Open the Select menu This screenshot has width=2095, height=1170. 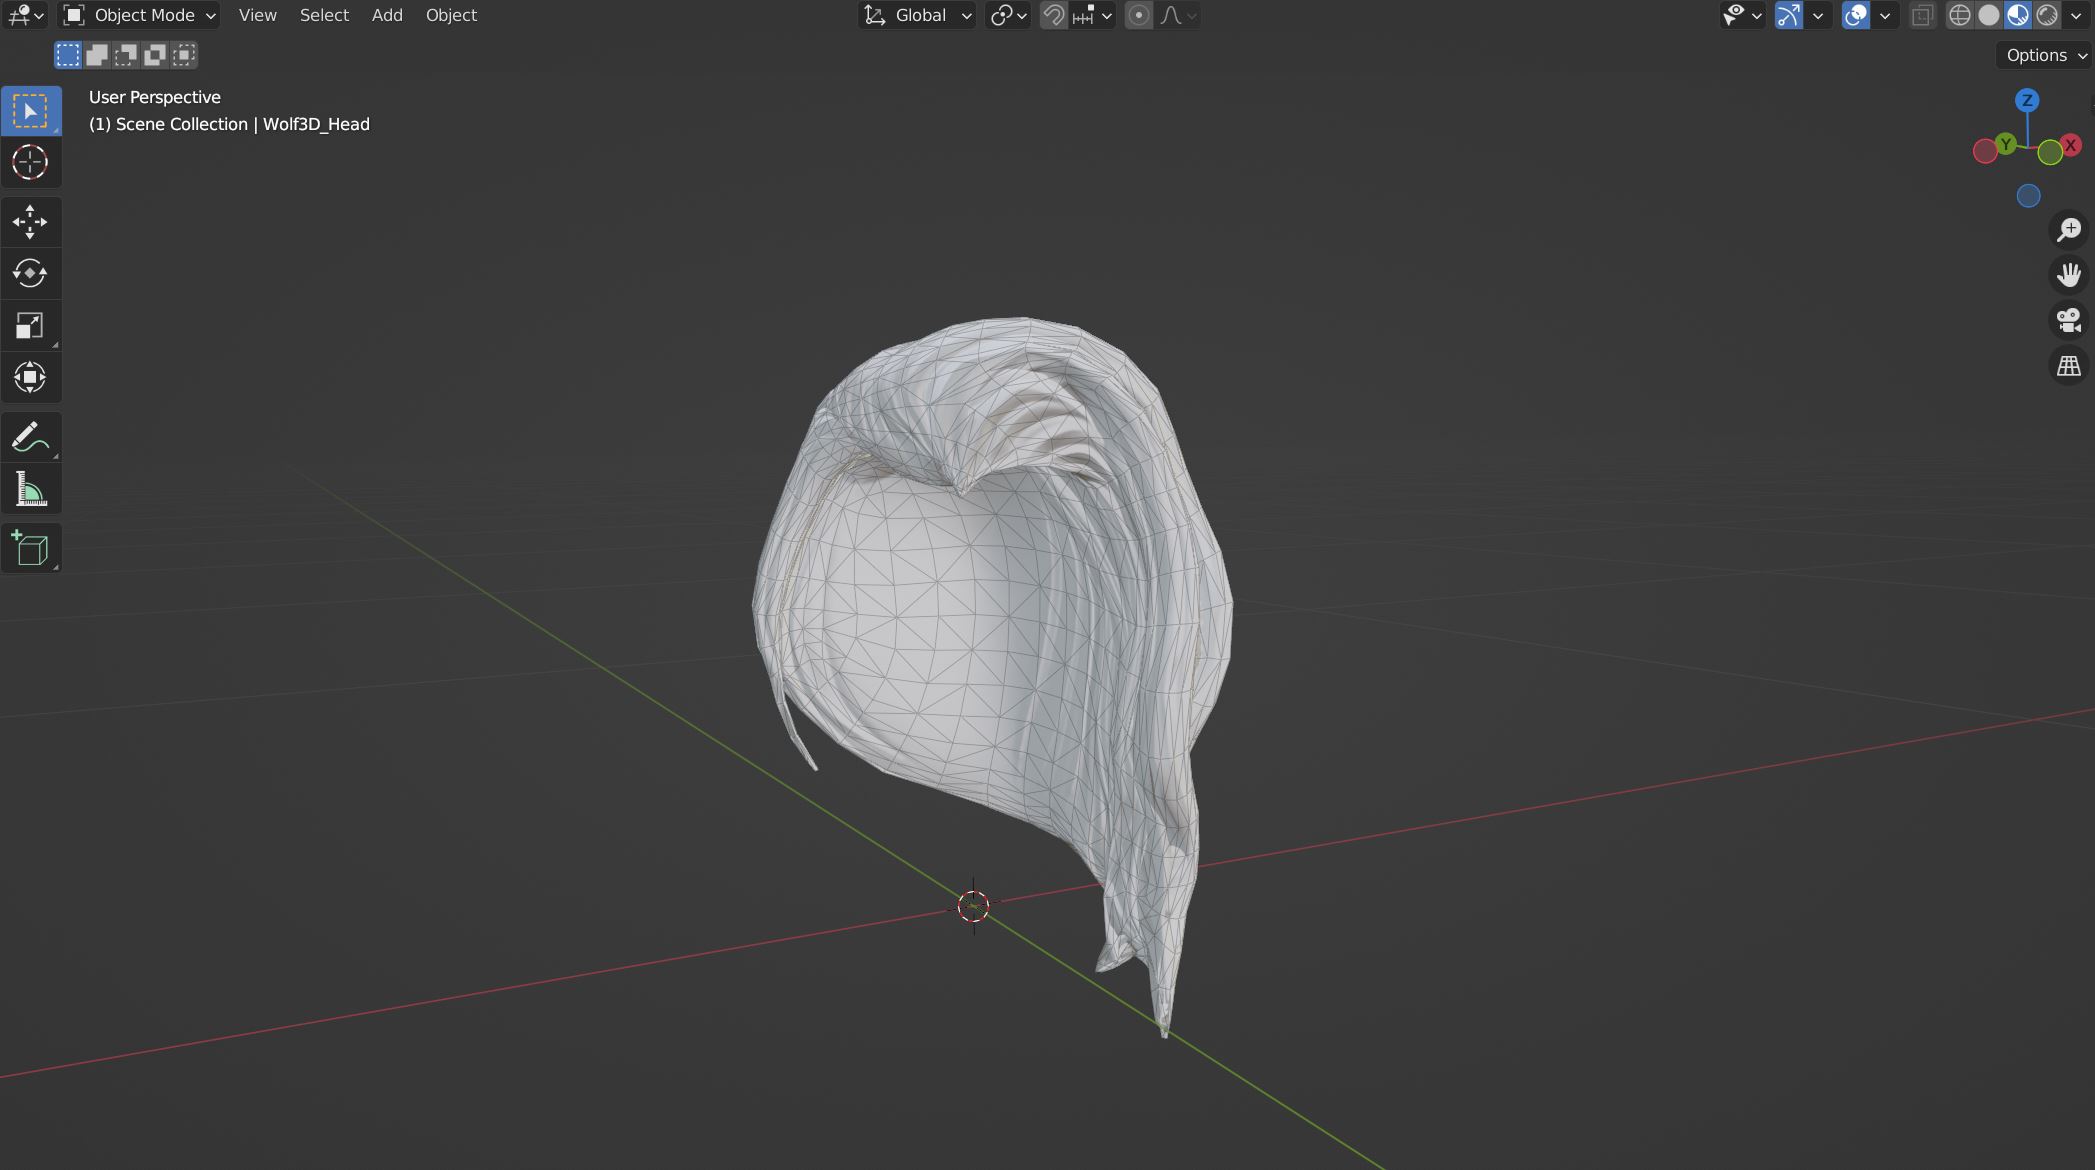pyautogui.click(x=324, y=15)
